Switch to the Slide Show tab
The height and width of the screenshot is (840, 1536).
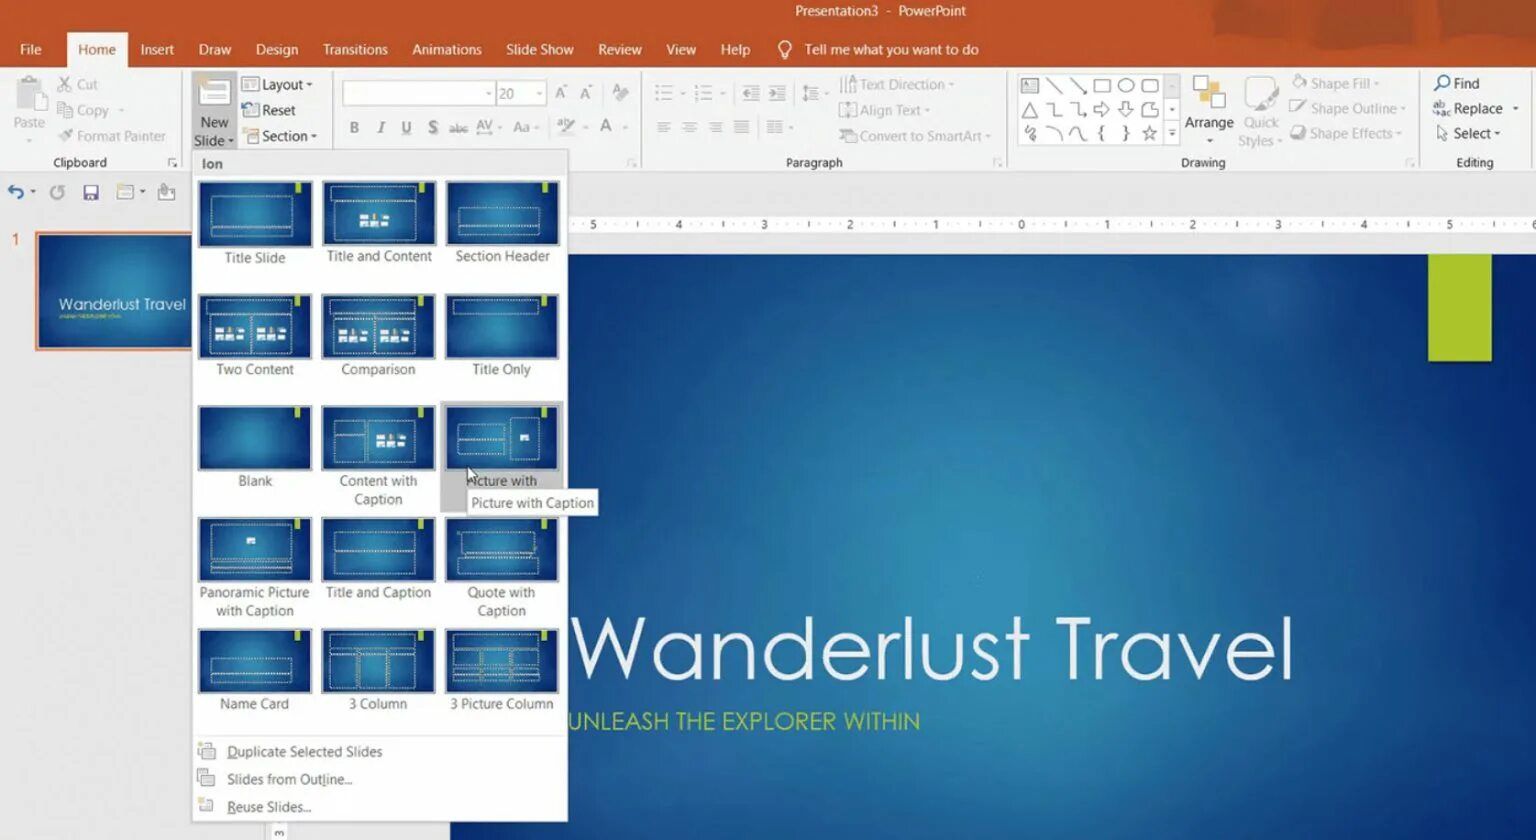[x=539, y=49]
